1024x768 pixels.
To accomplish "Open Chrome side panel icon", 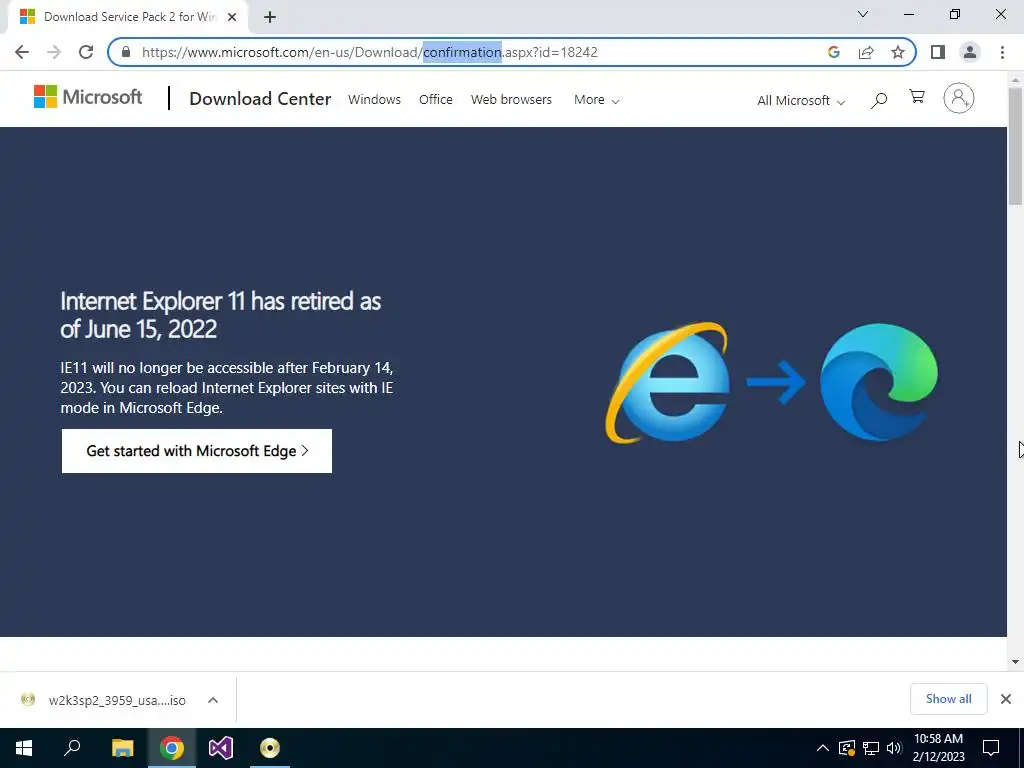I will point(938,52).
